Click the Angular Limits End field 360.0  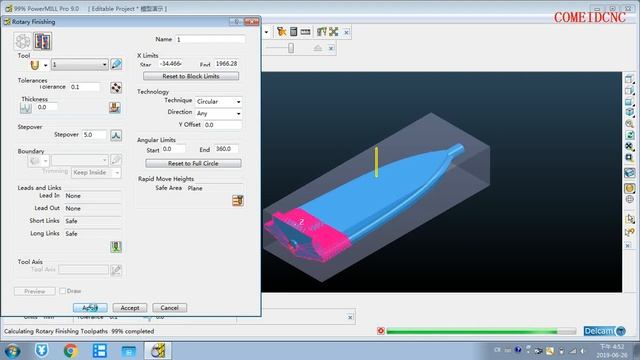[x=226, y=149]
